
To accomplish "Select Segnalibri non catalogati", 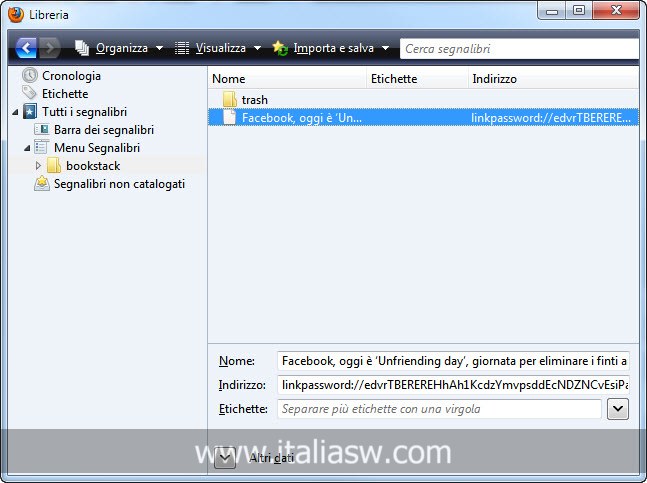I will (x=119, y=184).
